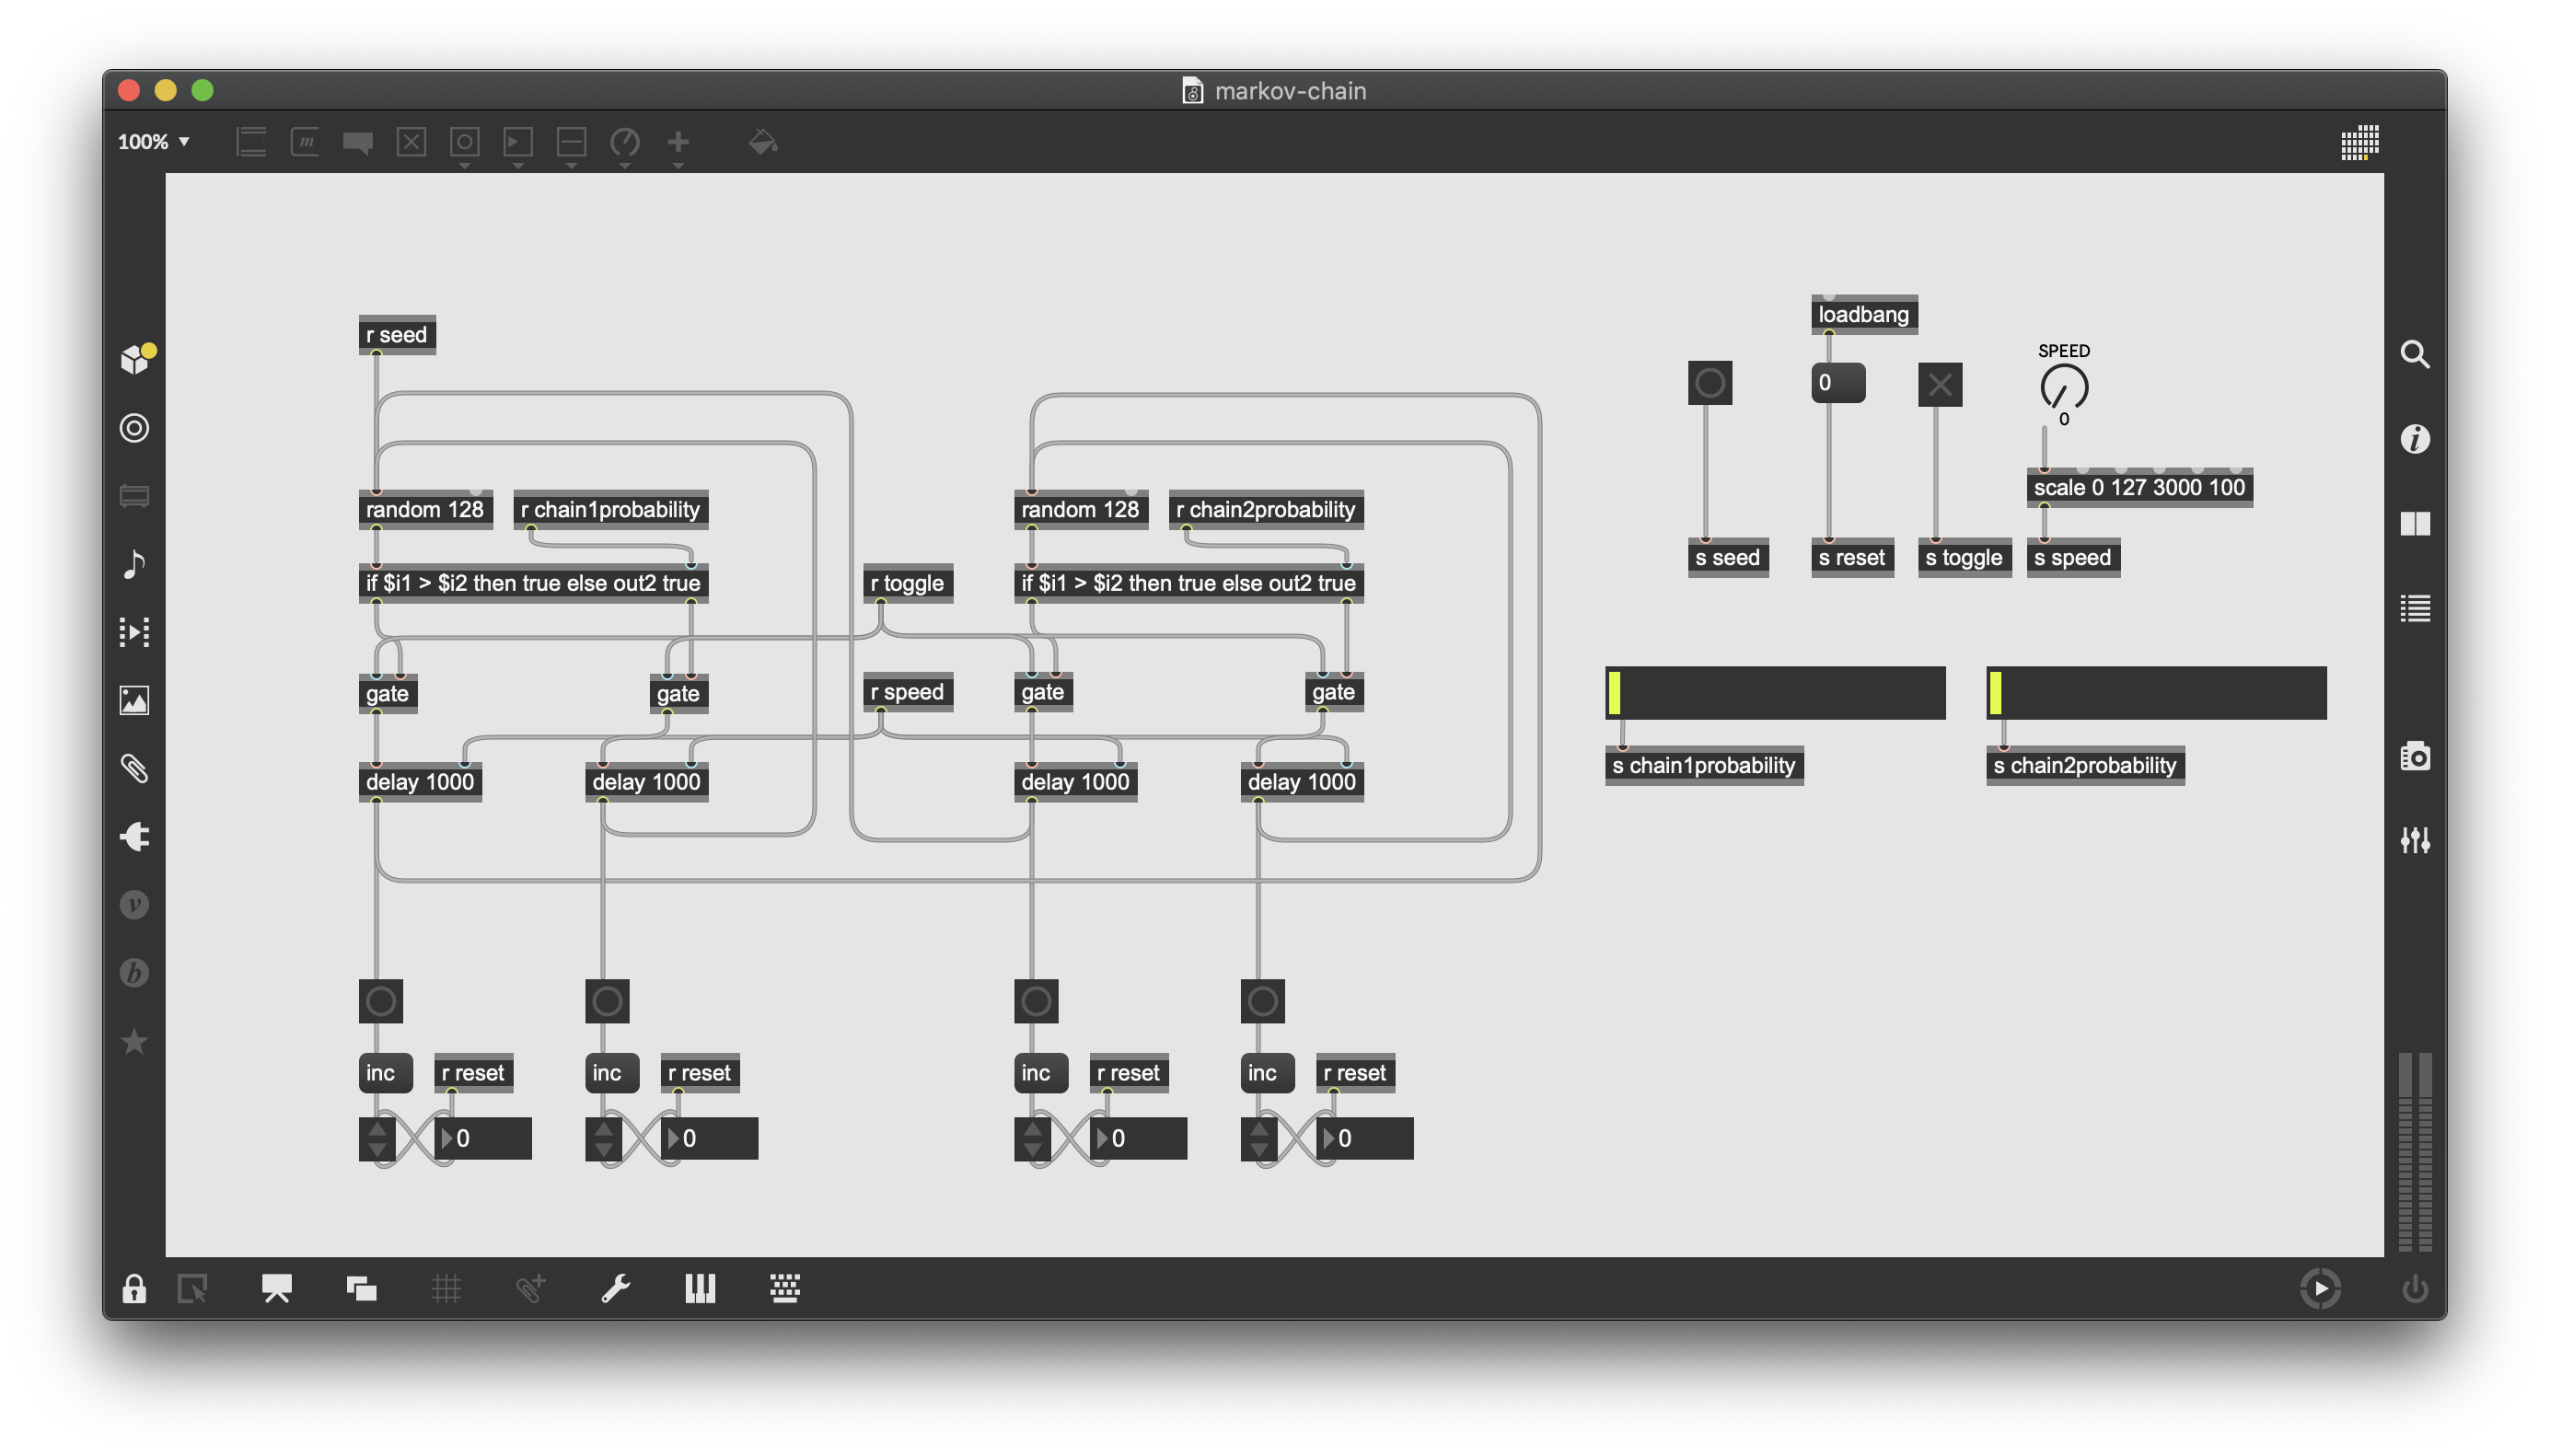Open the Snapshots camera icon

point(2414,756)
